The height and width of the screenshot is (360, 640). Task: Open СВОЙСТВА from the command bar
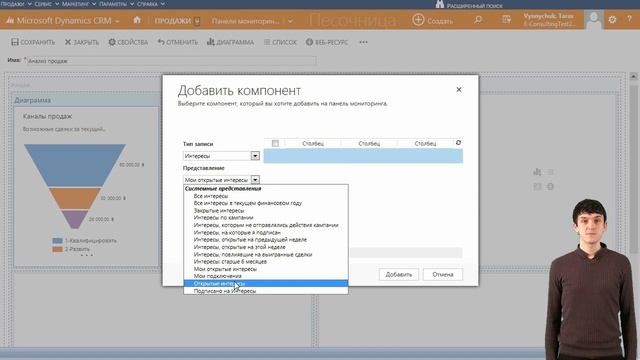pyautogui.click(x=128, y=42)
